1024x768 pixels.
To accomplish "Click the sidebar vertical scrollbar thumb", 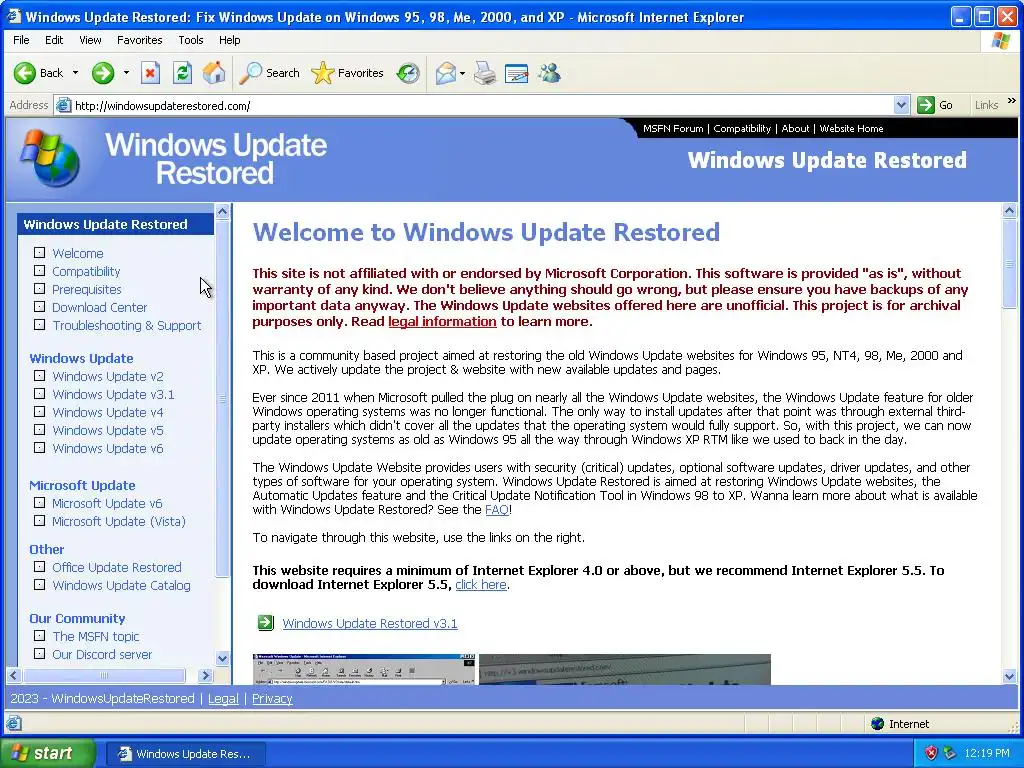I will [222, 398].
